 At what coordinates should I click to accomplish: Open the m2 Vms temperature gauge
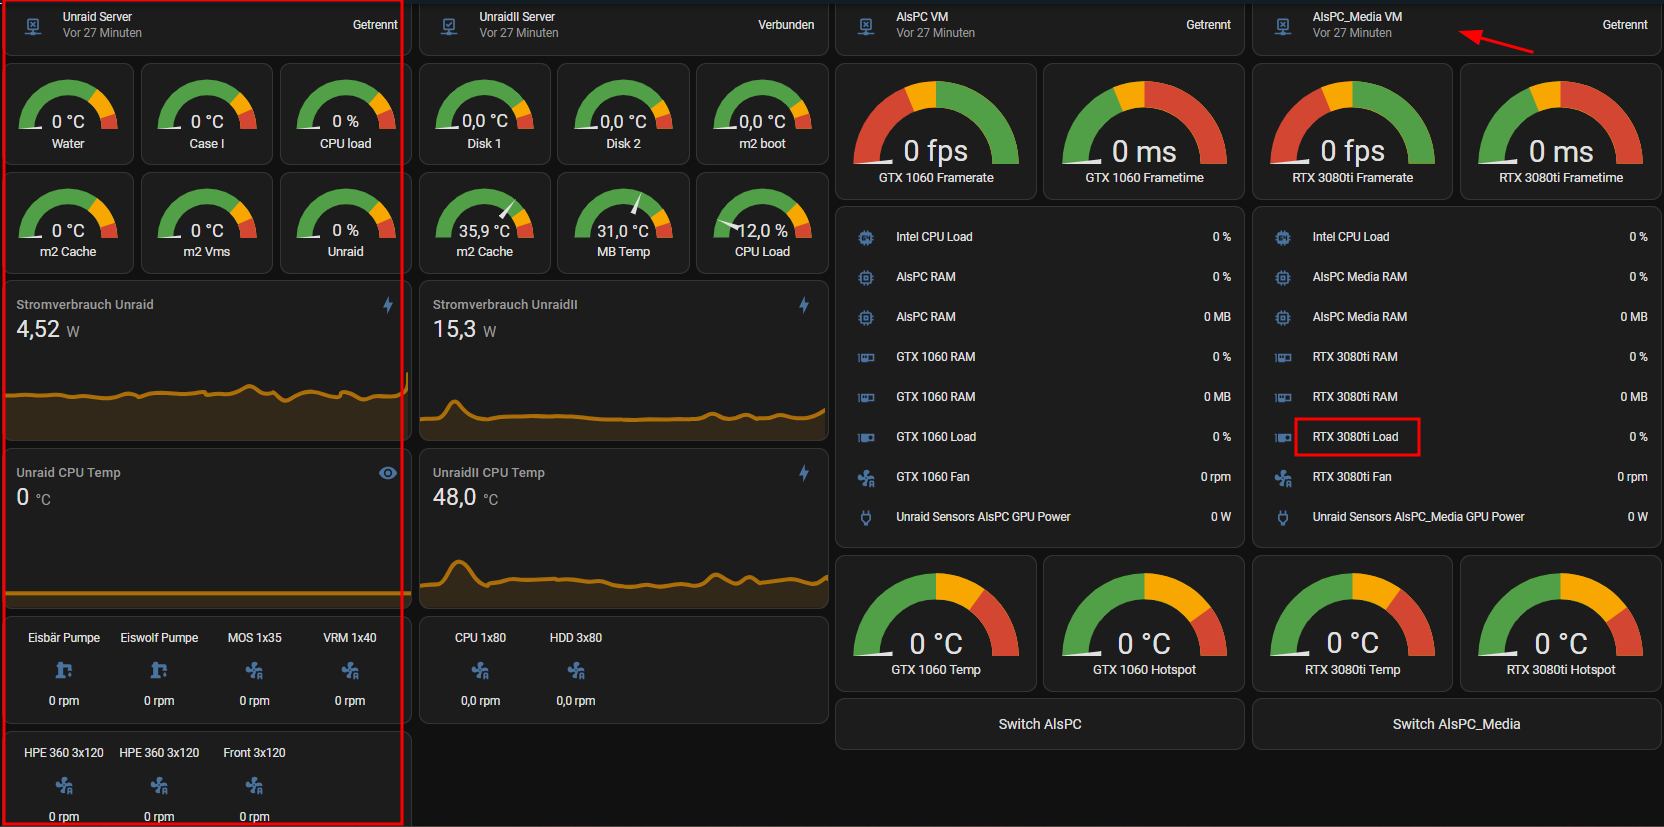click(x=207, y=223)
